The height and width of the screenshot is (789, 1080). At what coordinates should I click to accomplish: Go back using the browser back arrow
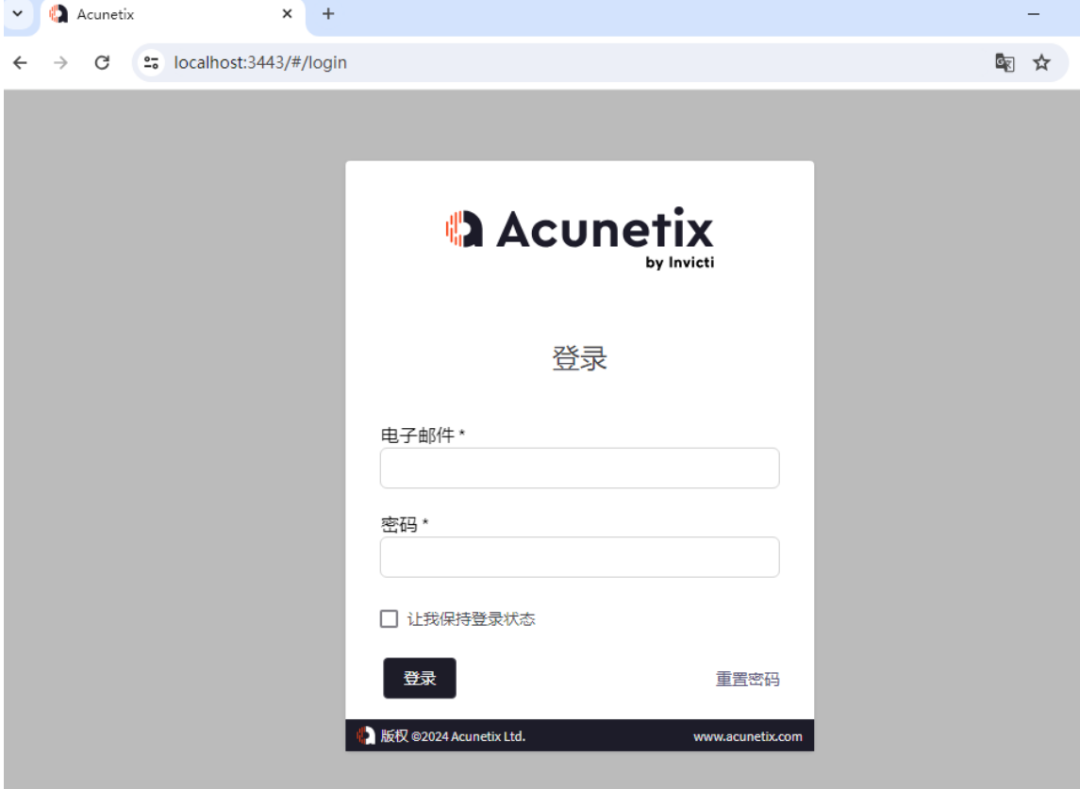pos(20,63)
